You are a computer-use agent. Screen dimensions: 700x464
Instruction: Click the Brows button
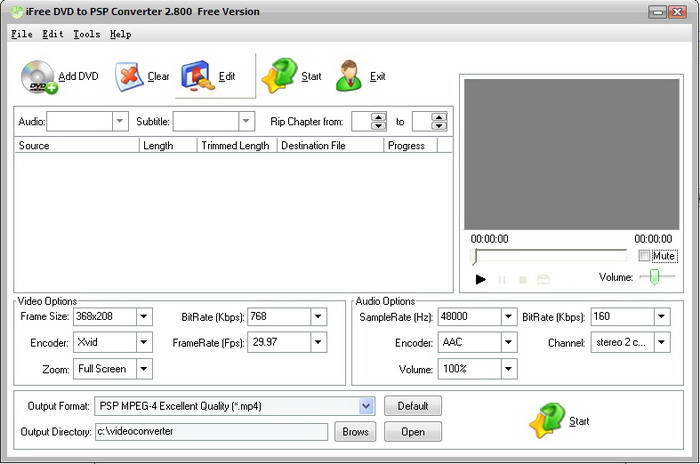[x=355, y=432]
